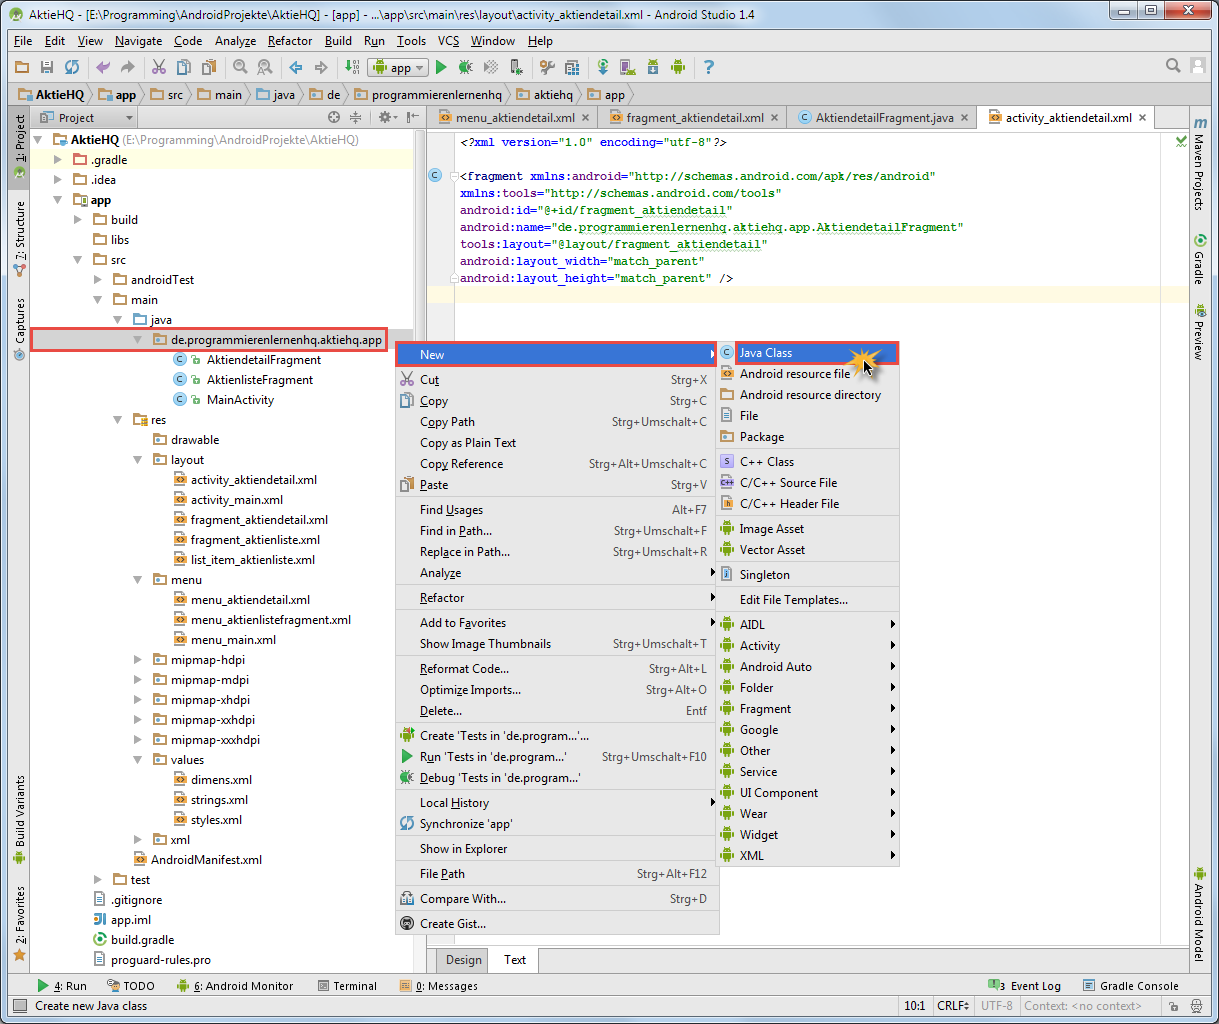Choose Copy Path from the context menu
The image size is (1219, 1024).
click(557, 422)
